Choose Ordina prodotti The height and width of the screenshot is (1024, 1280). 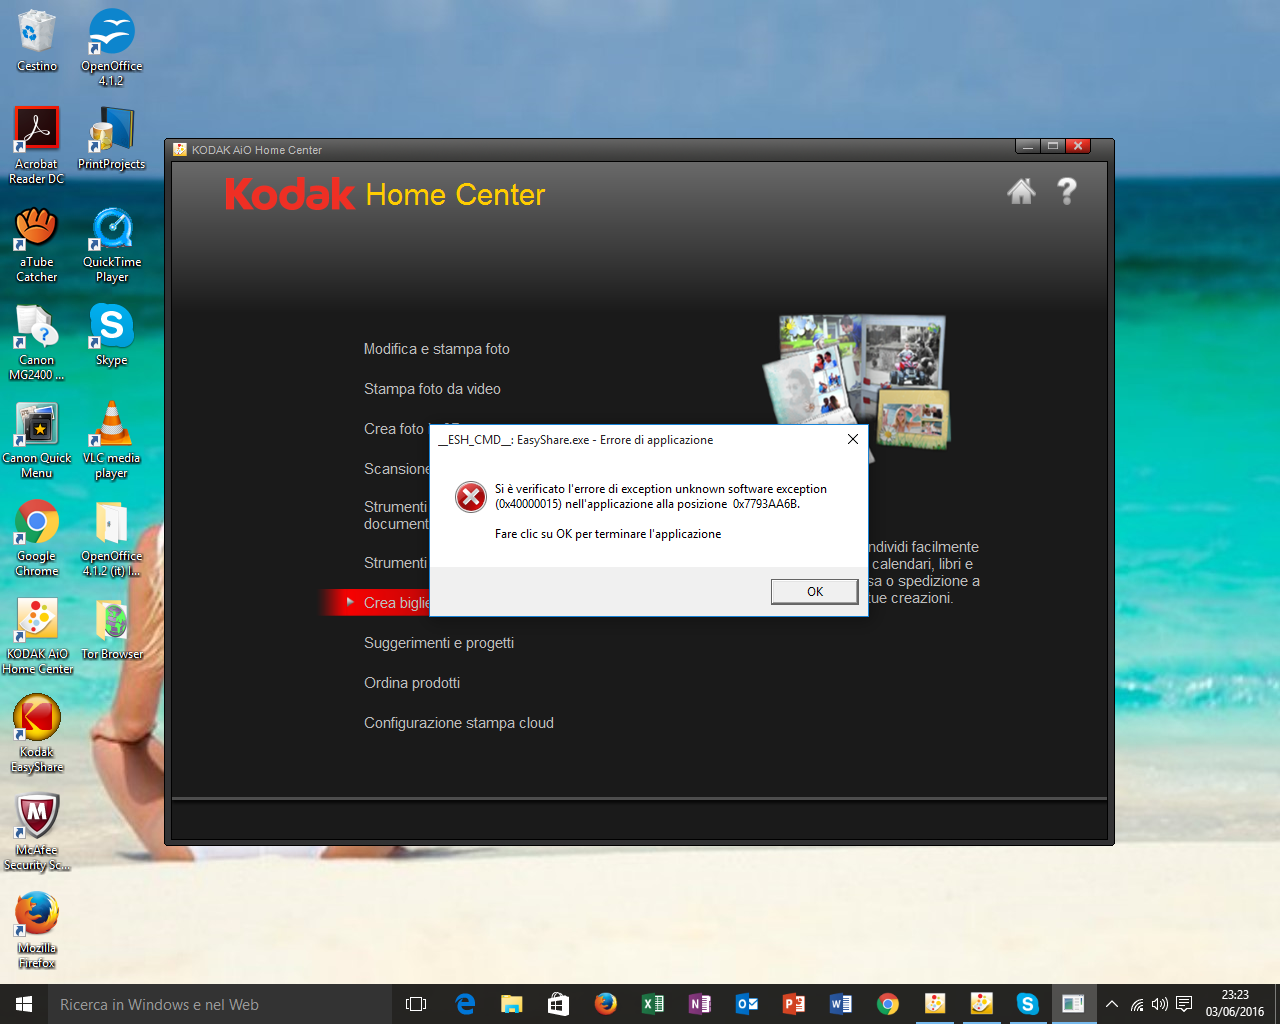tap(412, 683)
